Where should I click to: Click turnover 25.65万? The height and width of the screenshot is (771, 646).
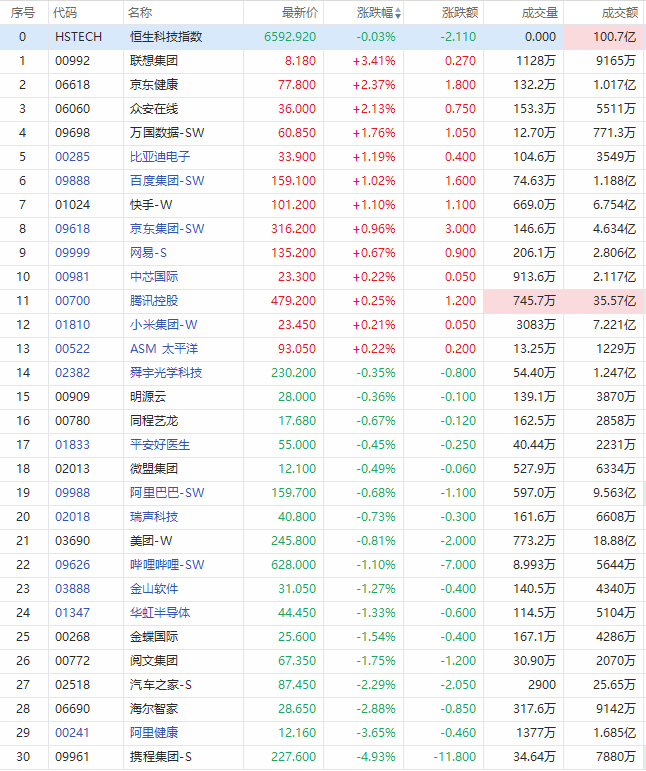(615, 685)
